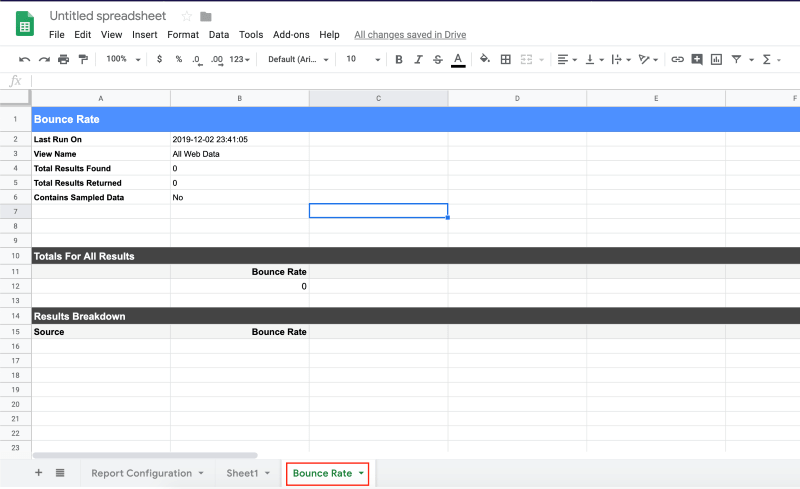
Task: Toggle Italic formatting
Action: [418, 60]
